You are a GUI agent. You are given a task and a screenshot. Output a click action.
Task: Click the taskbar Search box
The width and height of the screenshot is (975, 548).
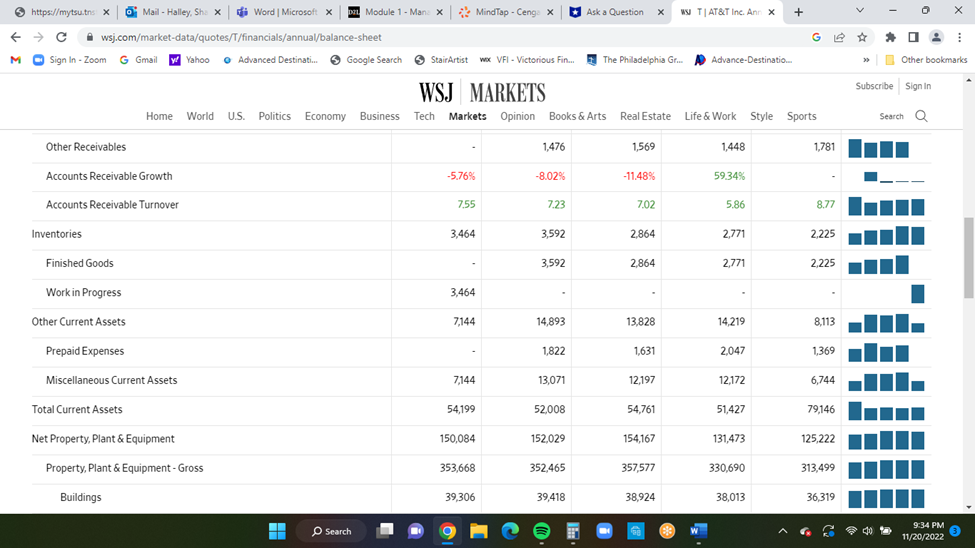tap(331, 531)
